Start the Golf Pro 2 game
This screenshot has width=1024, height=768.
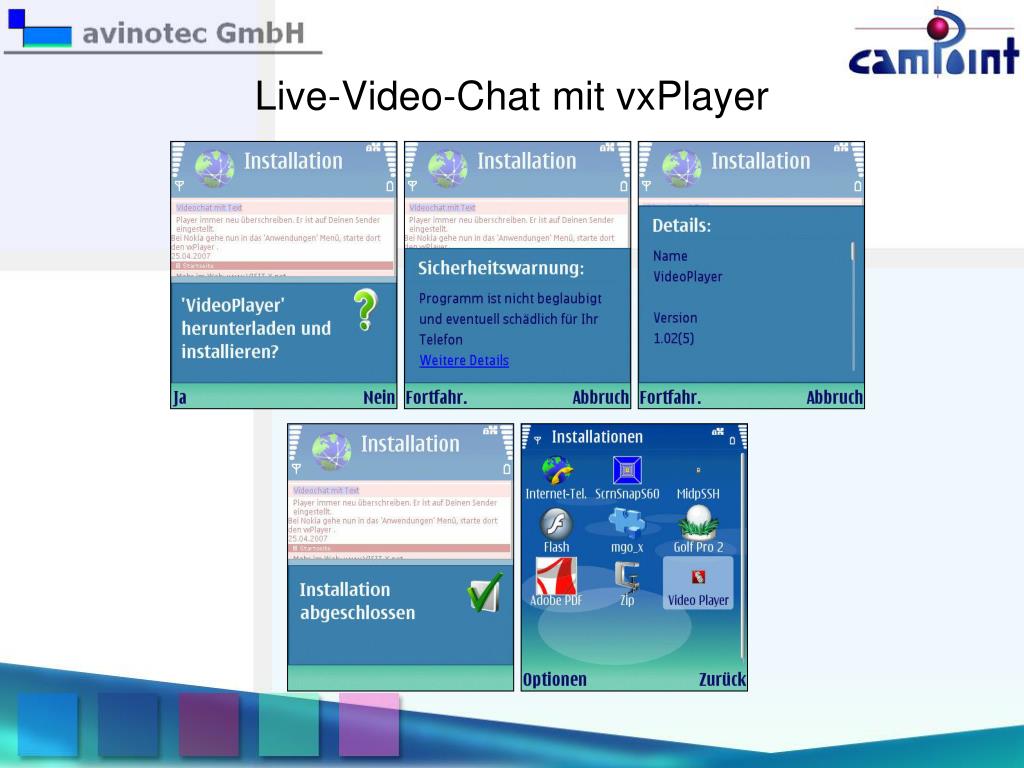pyautogui.click(x=698, y=530)
